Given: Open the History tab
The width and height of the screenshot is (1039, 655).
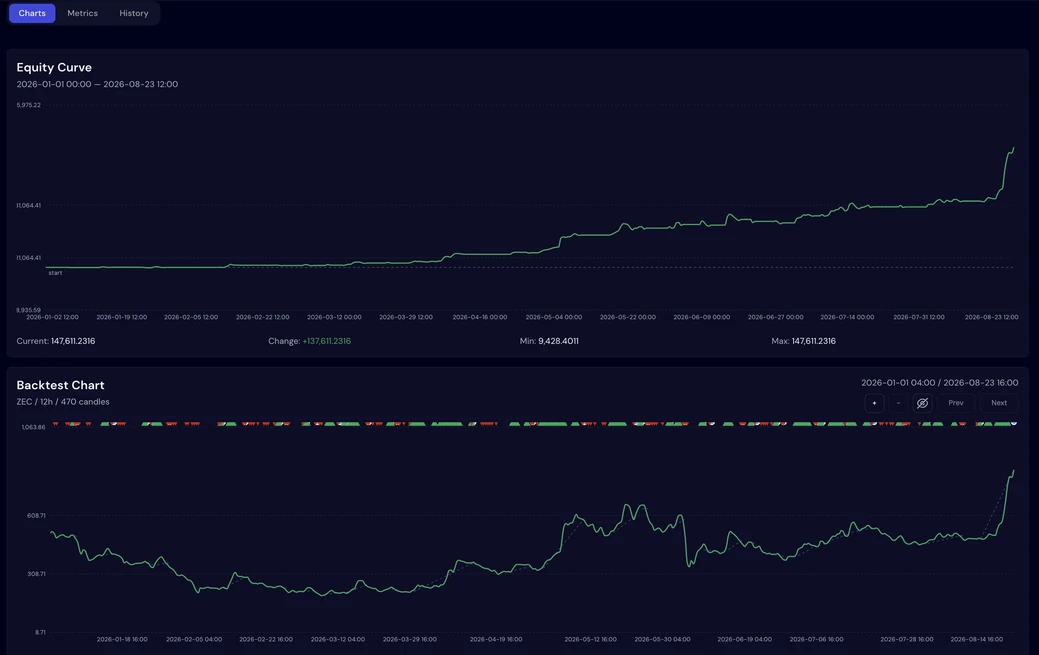Looking at the screenshot, I should click(134, 13).
